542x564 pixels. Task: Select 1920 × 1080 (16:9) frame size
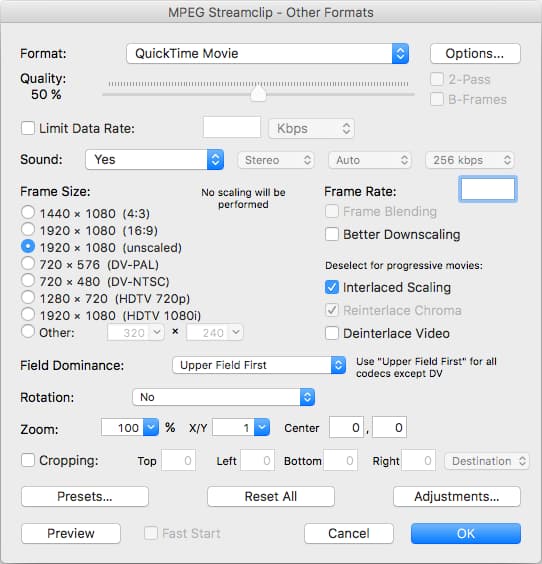28,229
